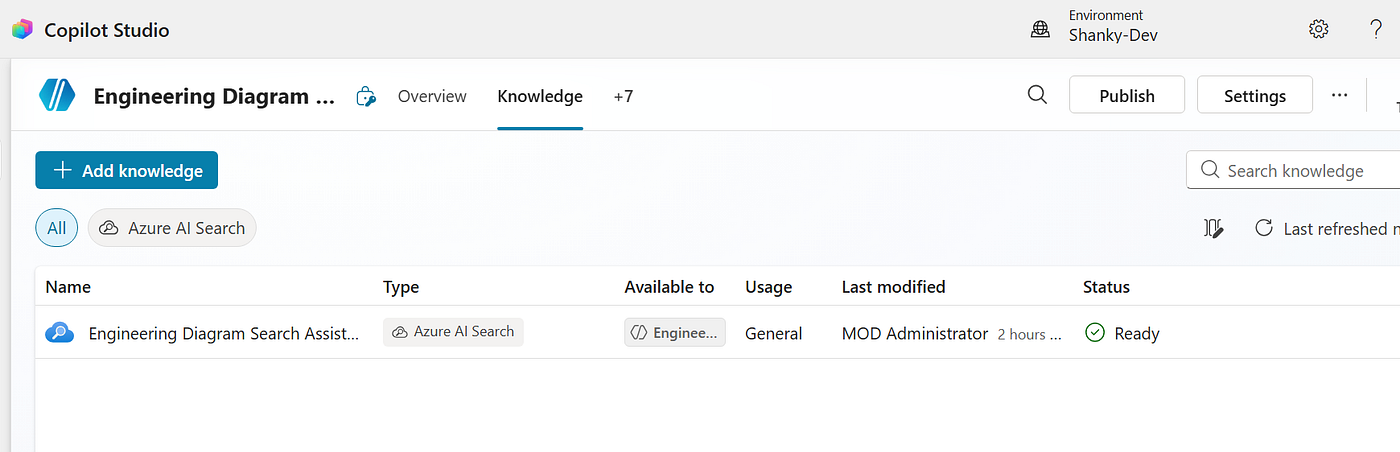The height and width of the screenshot is (452, 1400).
Task: Click the General usage cell
Action: pos(773,334)
